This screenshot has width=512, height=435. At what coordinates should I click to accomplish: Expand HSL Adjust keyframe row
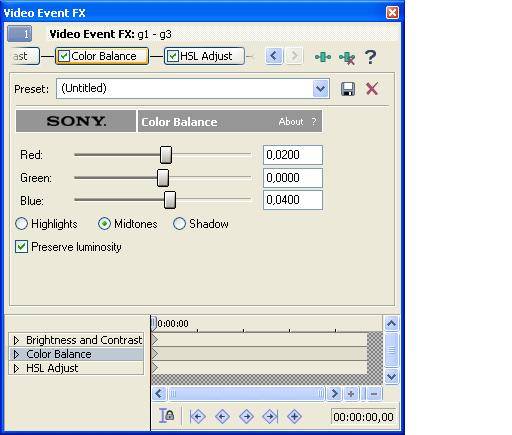(16, 368)
